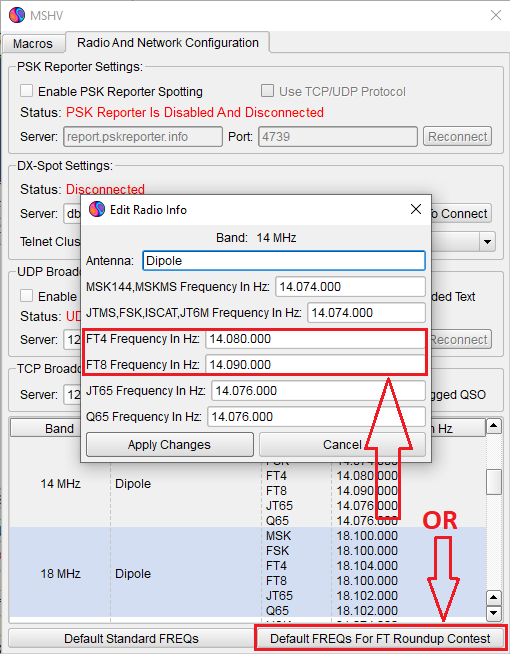Screen dimensions: 510x654
Task: Click Default Standard FREQs button
Action: tap(131, 639)
